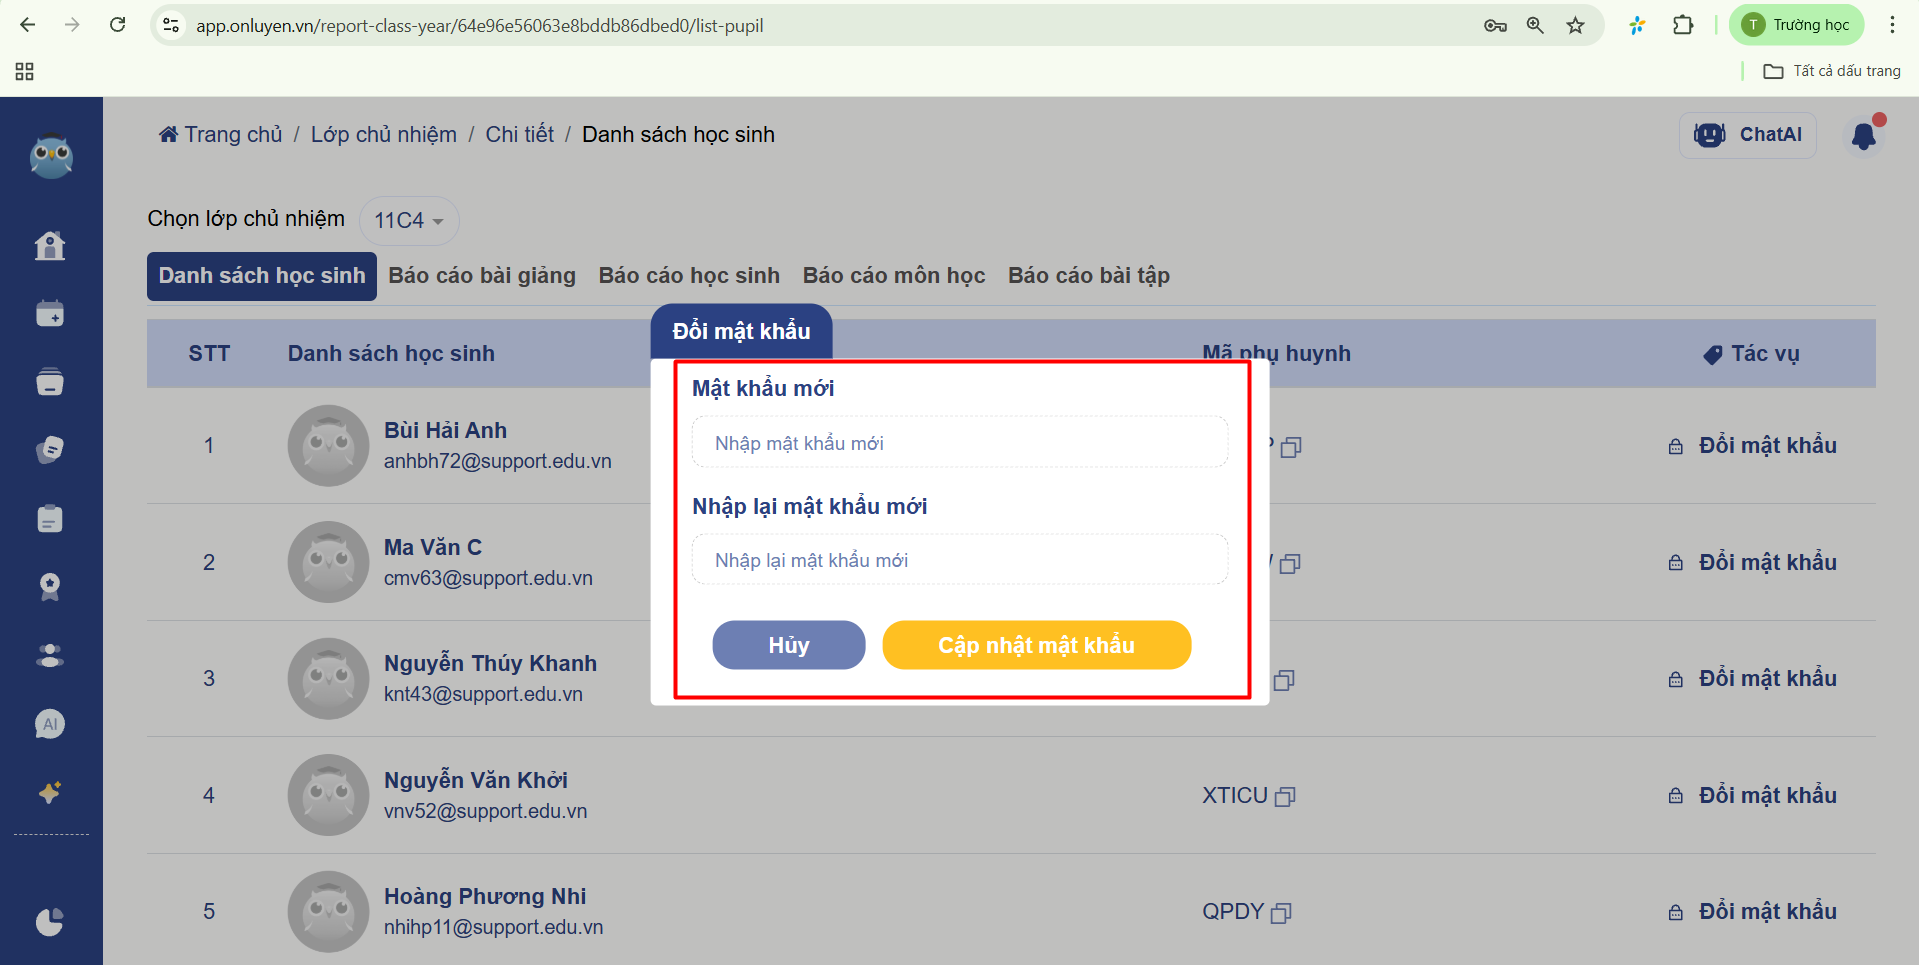Image resolution: width=1919 pixels, height=965 pixels.
Task: Click Cập nhật mật khẩu button
Action: coord(1036,645)
